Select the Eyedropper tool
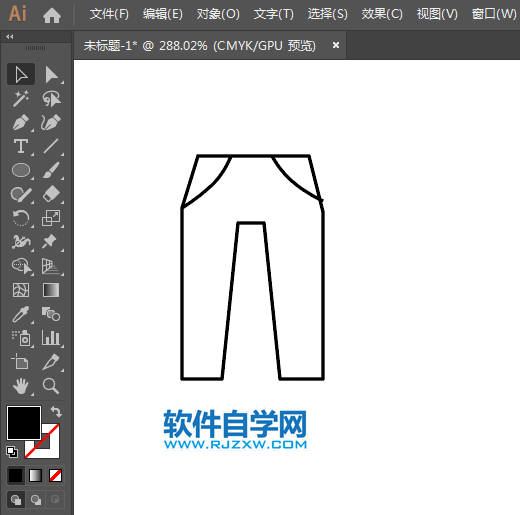Screen dimensions: 520x515 click(21, 314)
